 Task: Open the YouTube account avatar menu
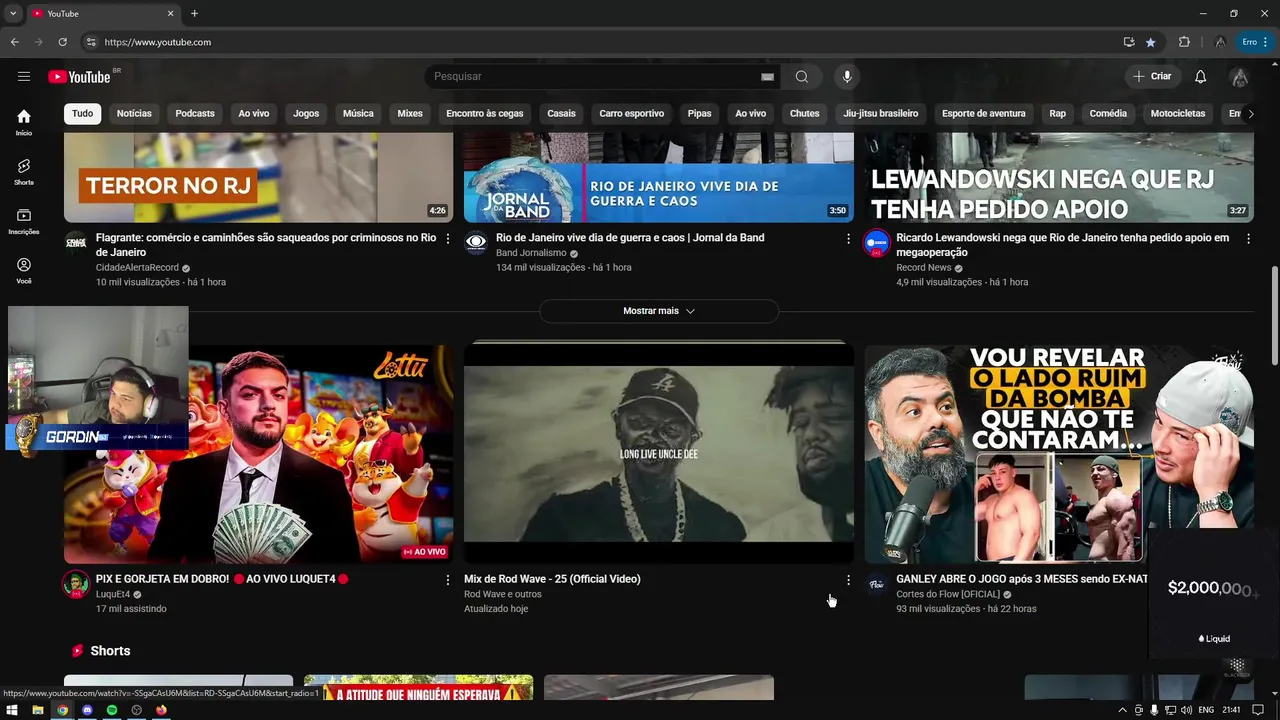click(1240, 77)
